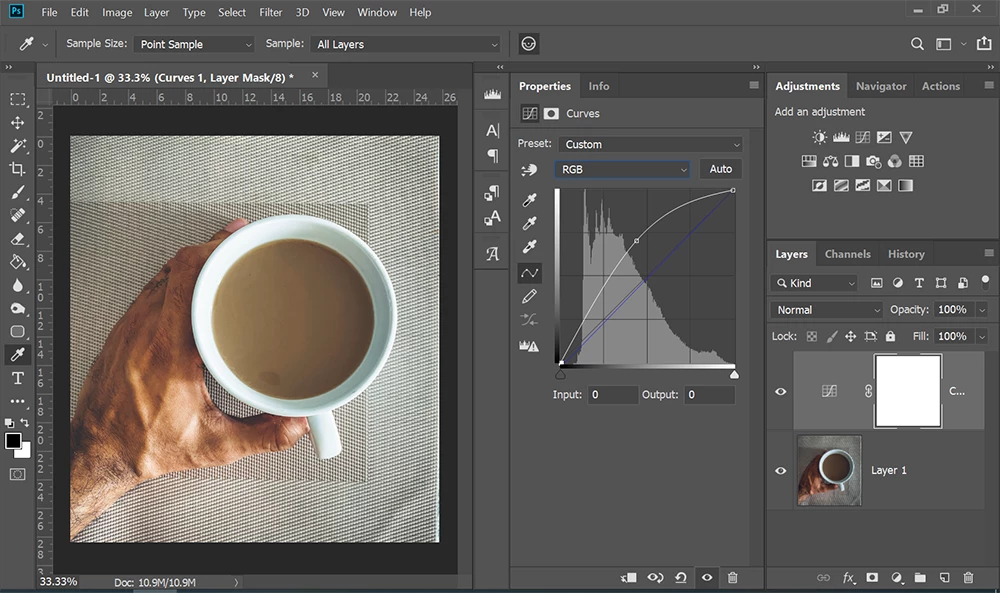Clip Curves adjustment to layer below
This screenshot has height=593, width=1000.
[628, 578]
